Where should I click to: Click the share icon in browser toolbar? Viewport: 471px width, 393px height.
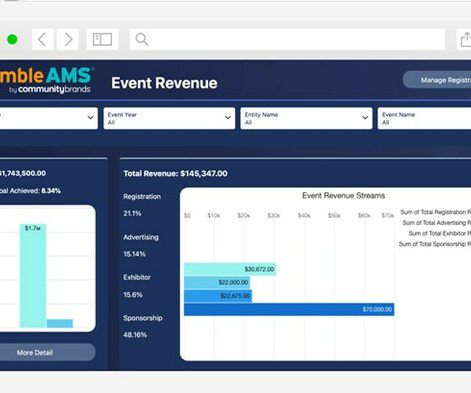[465, 39]
